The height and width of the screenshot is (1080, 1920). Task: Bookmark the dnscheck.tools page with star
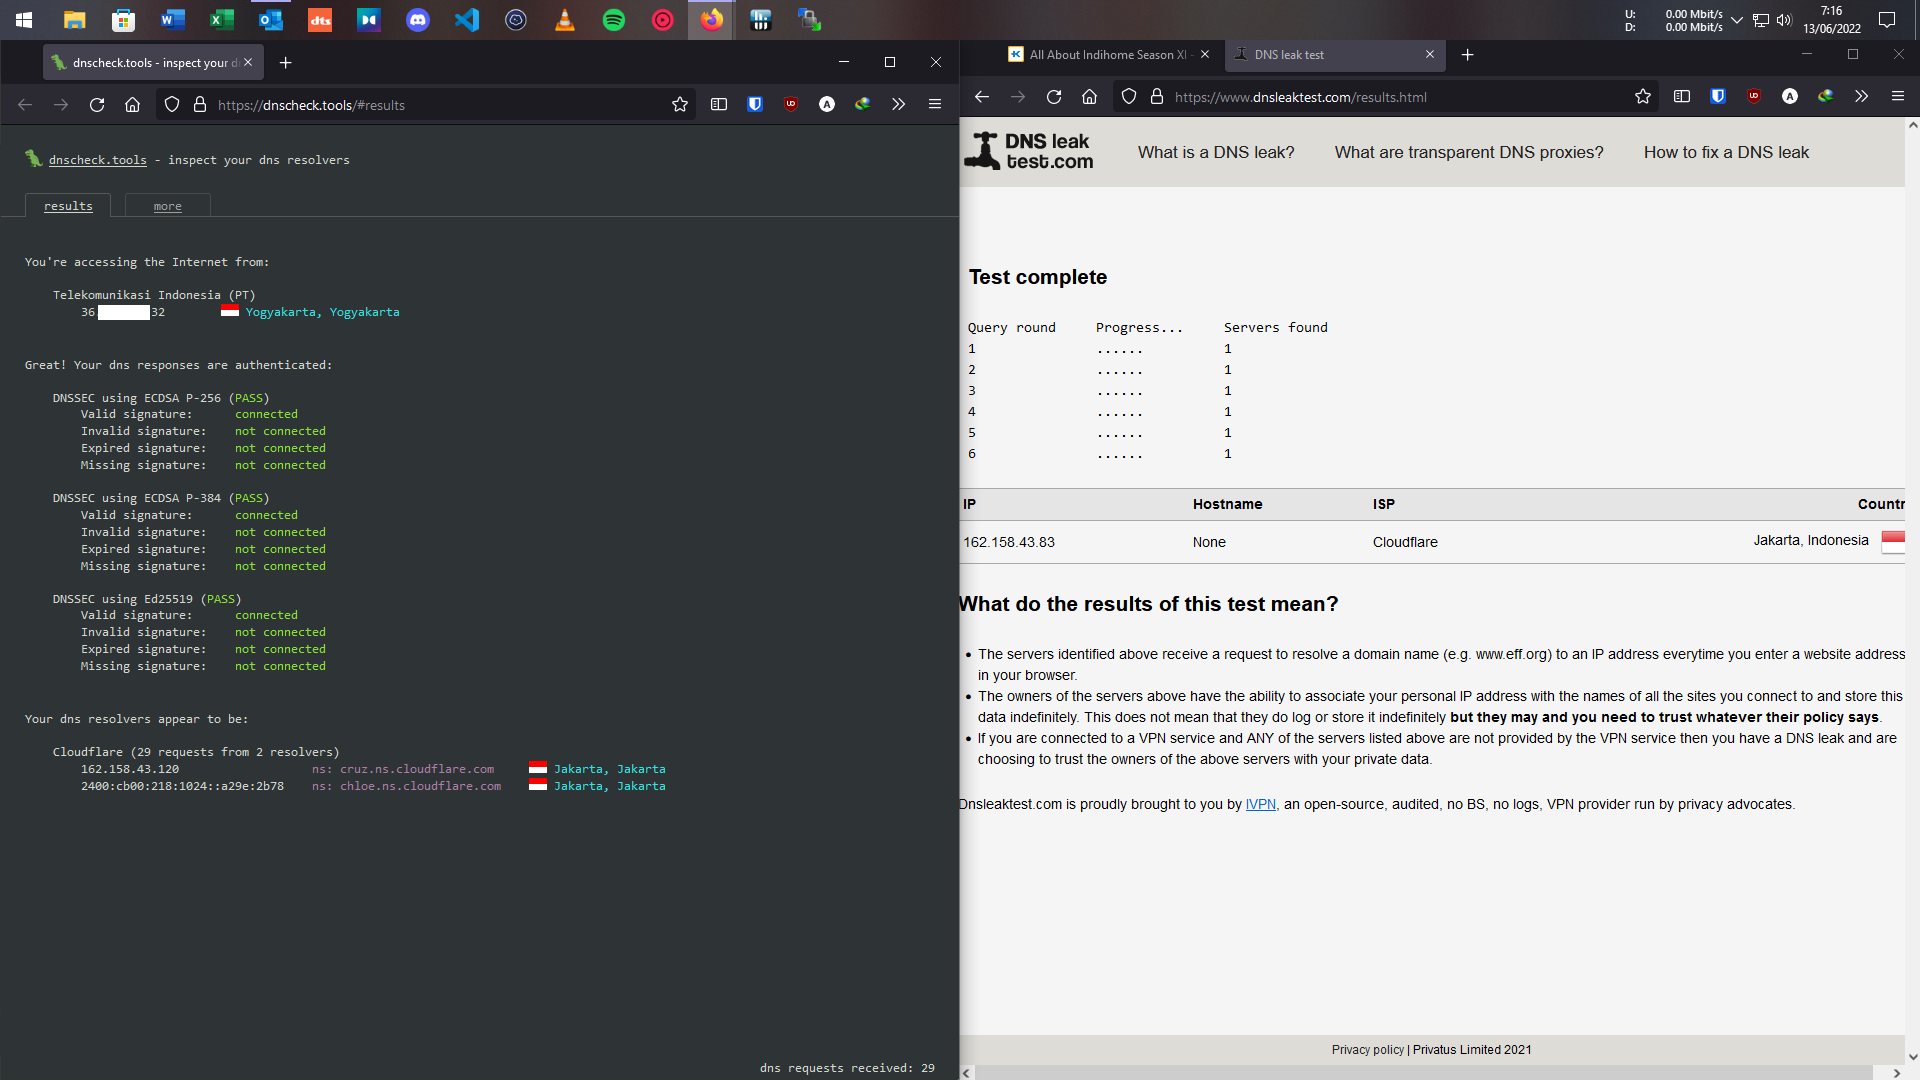(x=680, y=104)
